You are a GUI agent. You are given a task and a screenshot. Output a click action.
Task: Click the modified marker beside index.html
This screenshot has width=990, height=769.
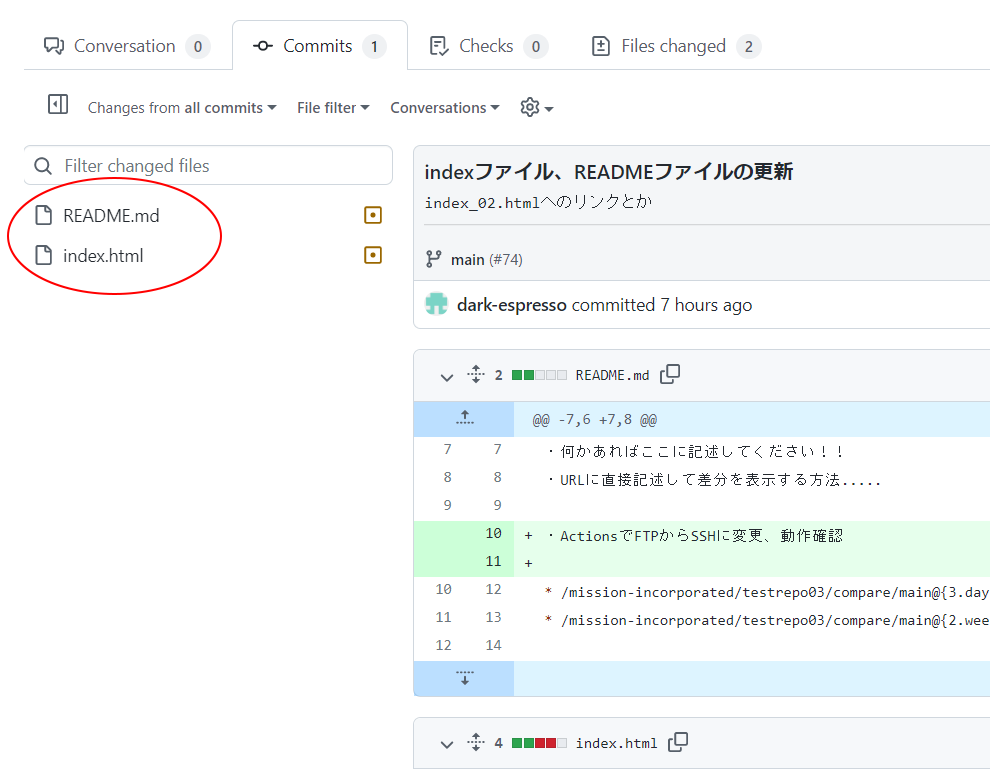pyautogui.click(x=373, y=255)
